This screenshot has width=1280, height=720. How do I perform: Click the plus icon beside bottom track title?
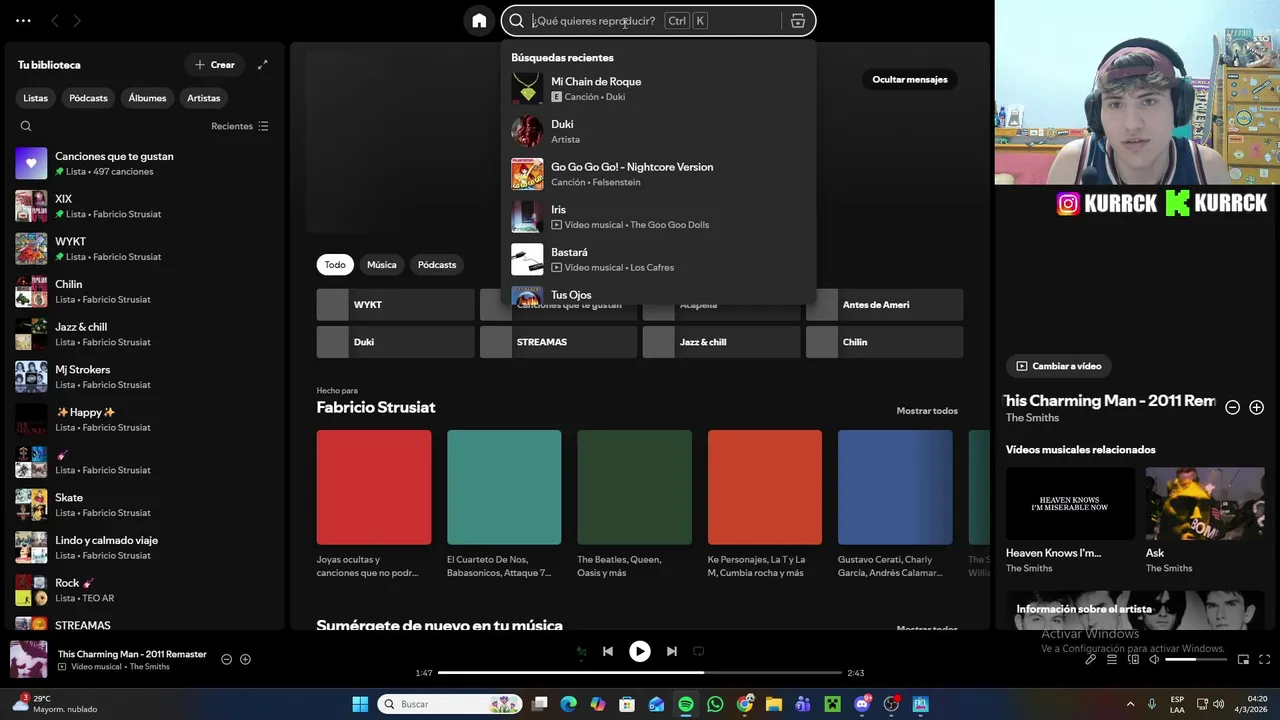pyautogui.click(x=245, y=659)
